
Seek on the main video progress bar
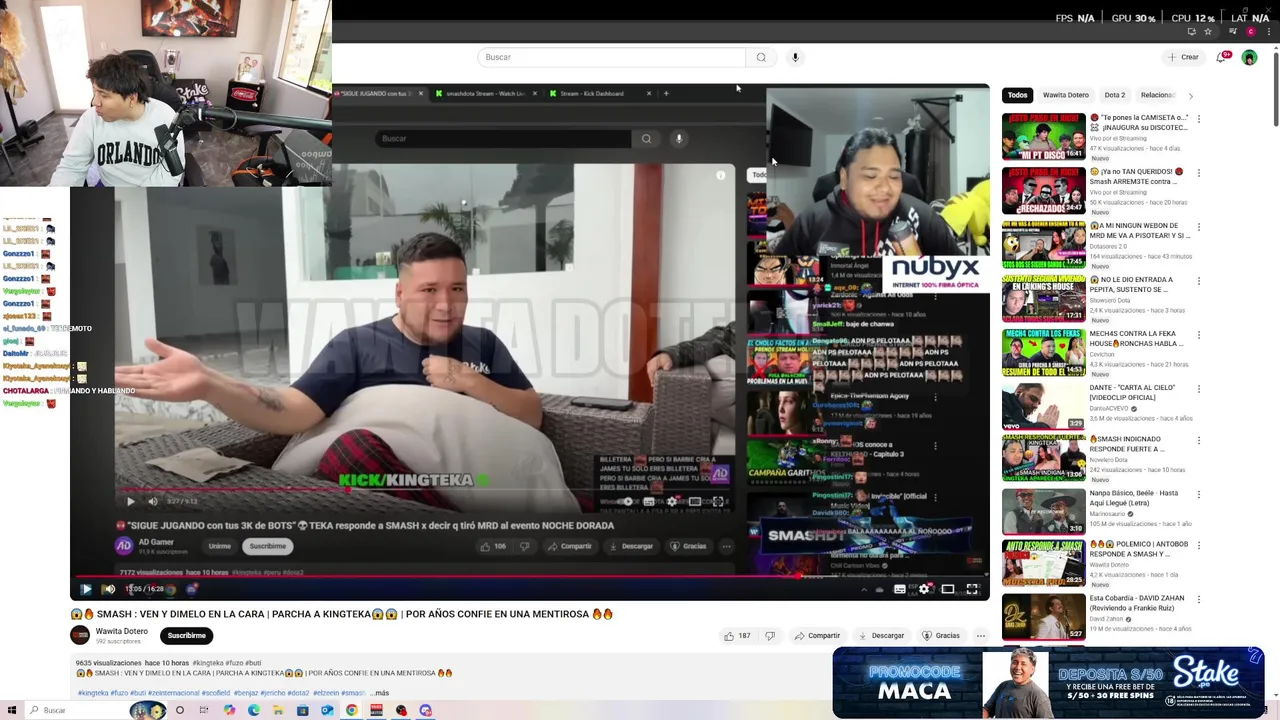click(530, 576)
